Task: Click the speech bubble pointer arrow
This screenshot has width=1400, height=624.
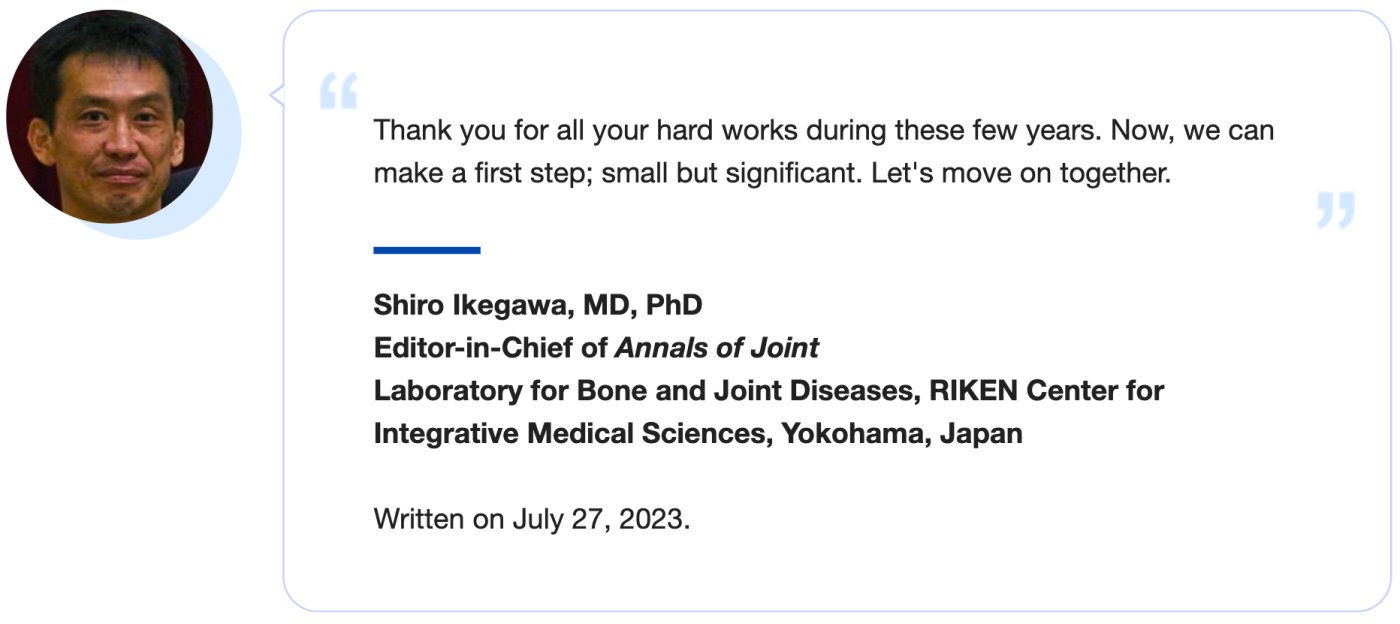Action: click(x=277, y=95)
